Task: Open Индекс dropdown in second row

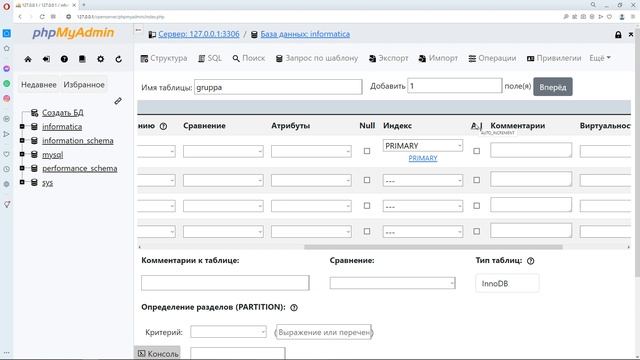Action: click(x=423, y=180)
